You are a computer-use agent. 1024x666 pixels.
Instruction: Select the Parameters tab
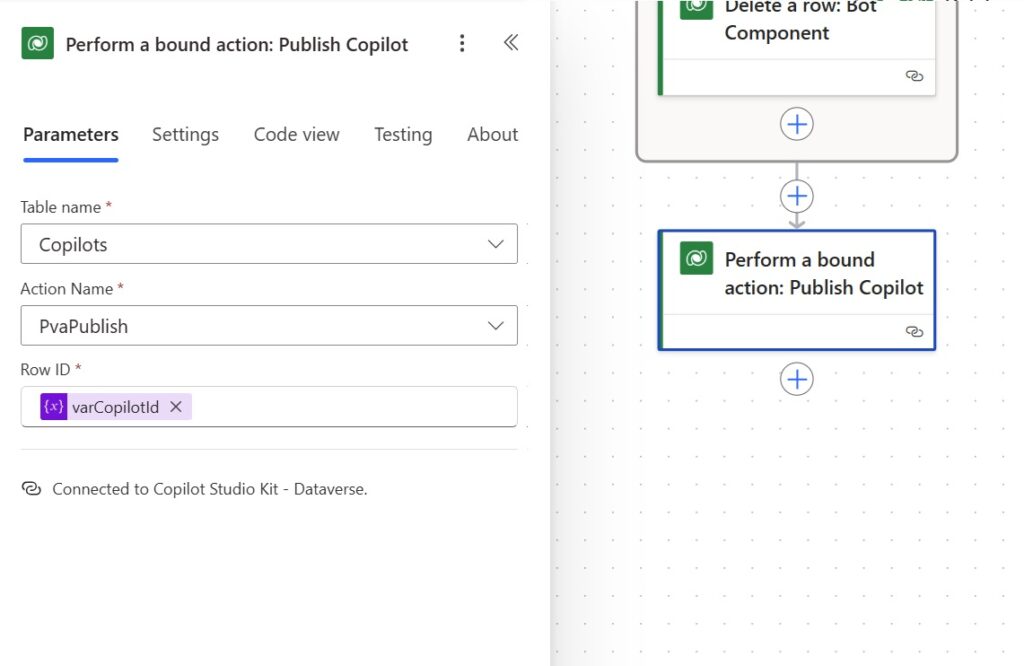[x=71, y=135]
